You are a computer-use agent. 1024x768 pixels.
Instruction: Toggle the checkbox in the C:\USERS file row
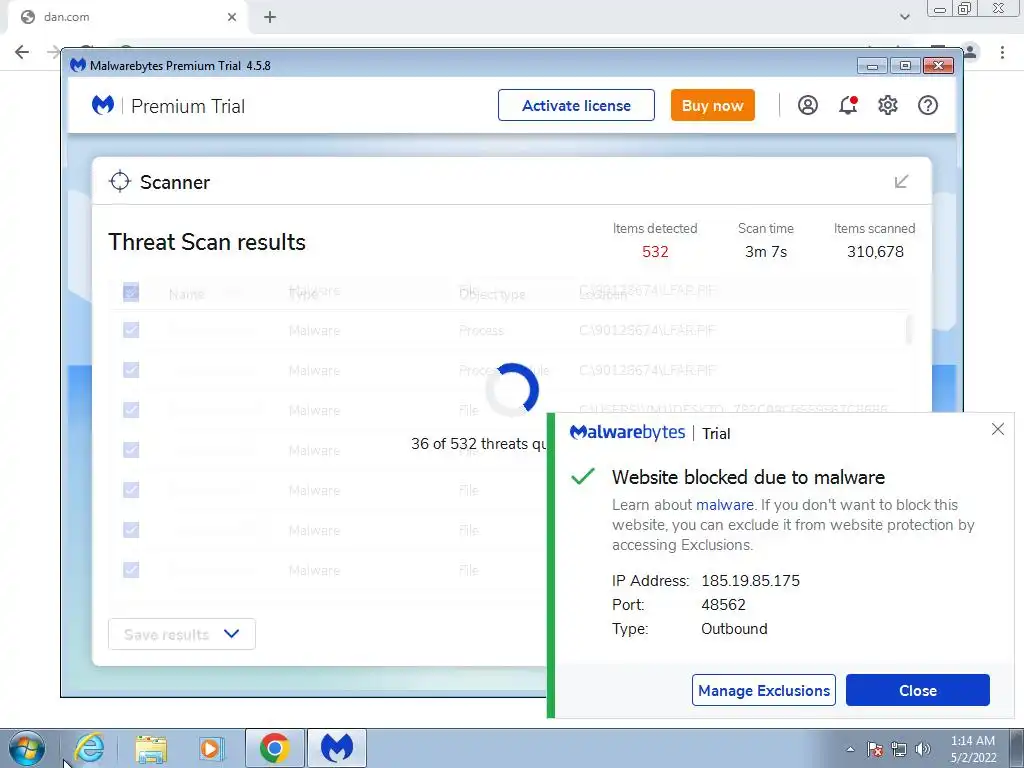click(131, 409)
